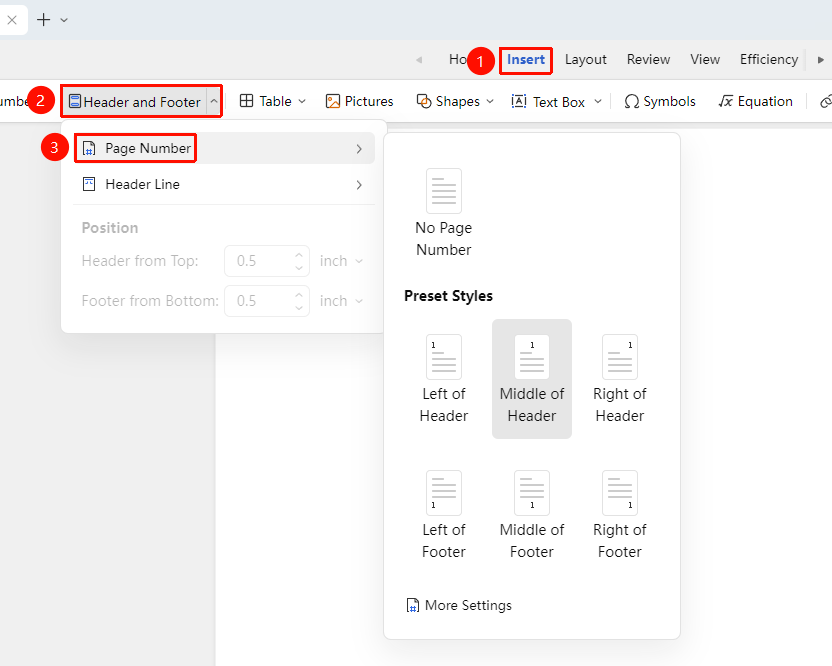The image size is (832, 666).
Task: Close the current document tab
Action: click(x=12, y=20)
